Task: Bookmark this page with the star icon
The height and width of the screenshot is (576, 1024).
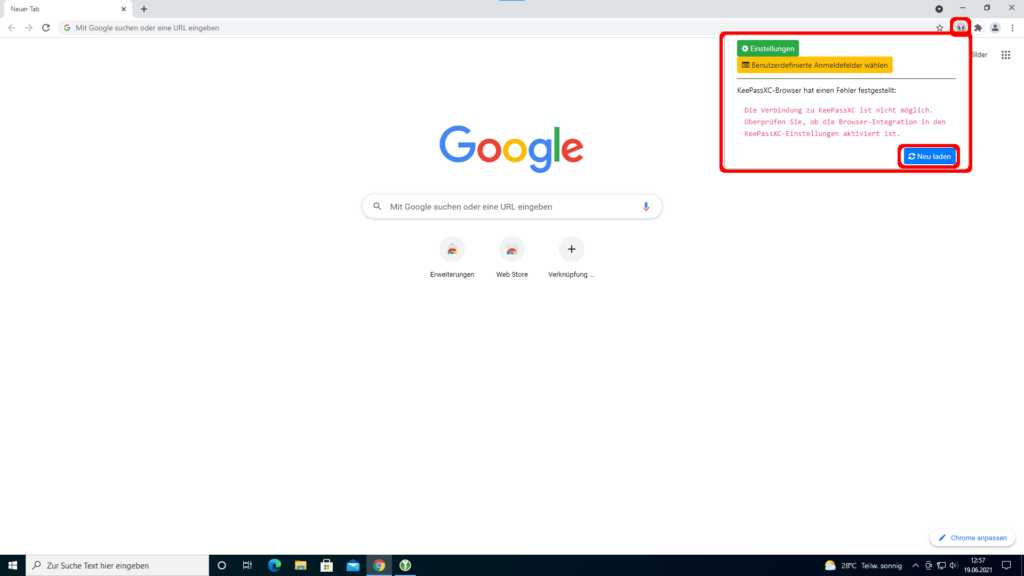Action: coord(939,28)
